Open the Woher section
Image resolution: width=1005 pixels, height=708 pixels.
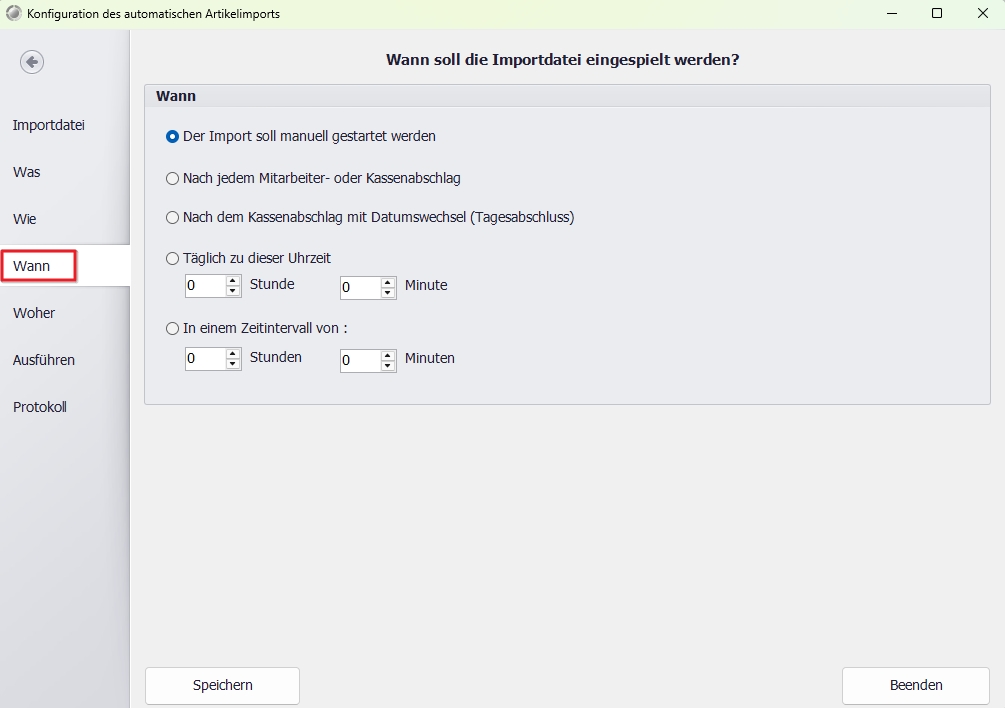(34, 313)
